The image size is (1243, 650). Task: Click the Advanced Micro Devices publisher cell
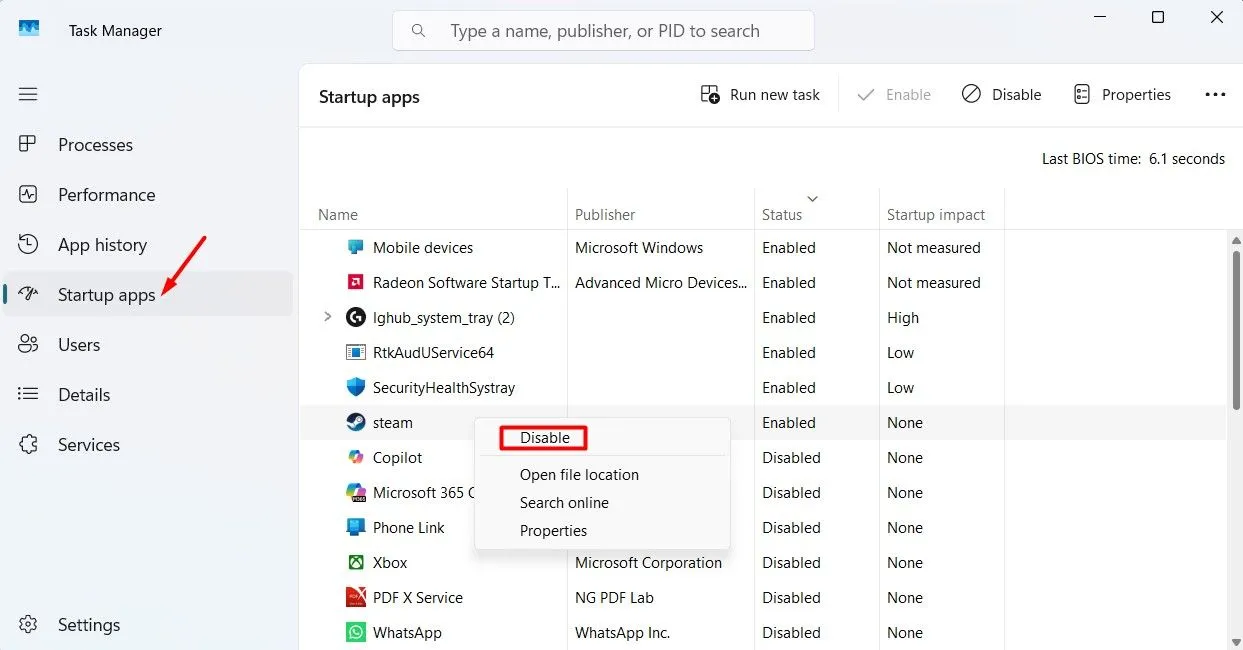click(661, 283)
